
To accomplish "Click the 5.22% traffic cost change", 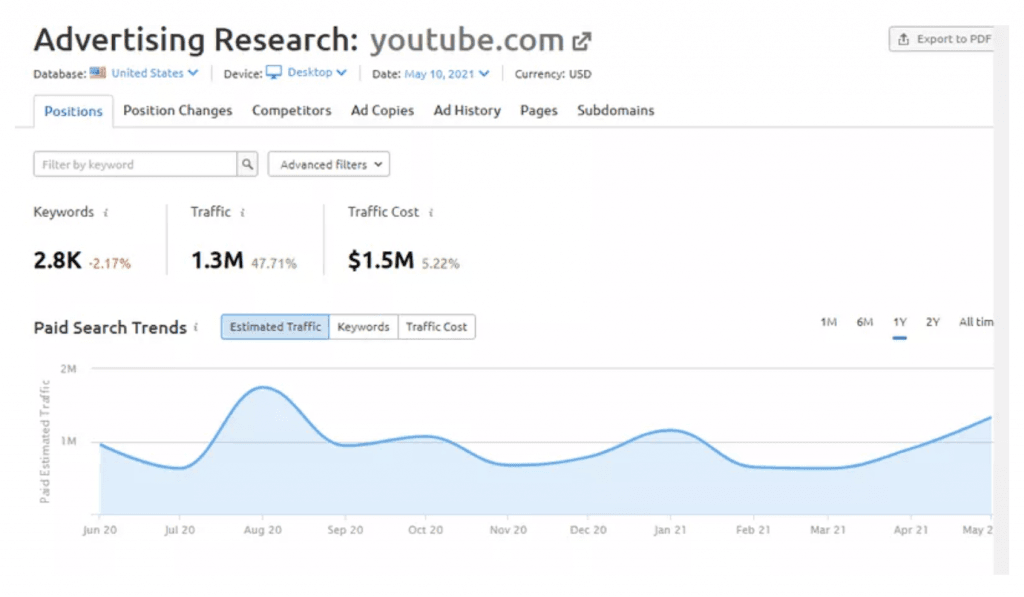I will [x=440, y=263].
